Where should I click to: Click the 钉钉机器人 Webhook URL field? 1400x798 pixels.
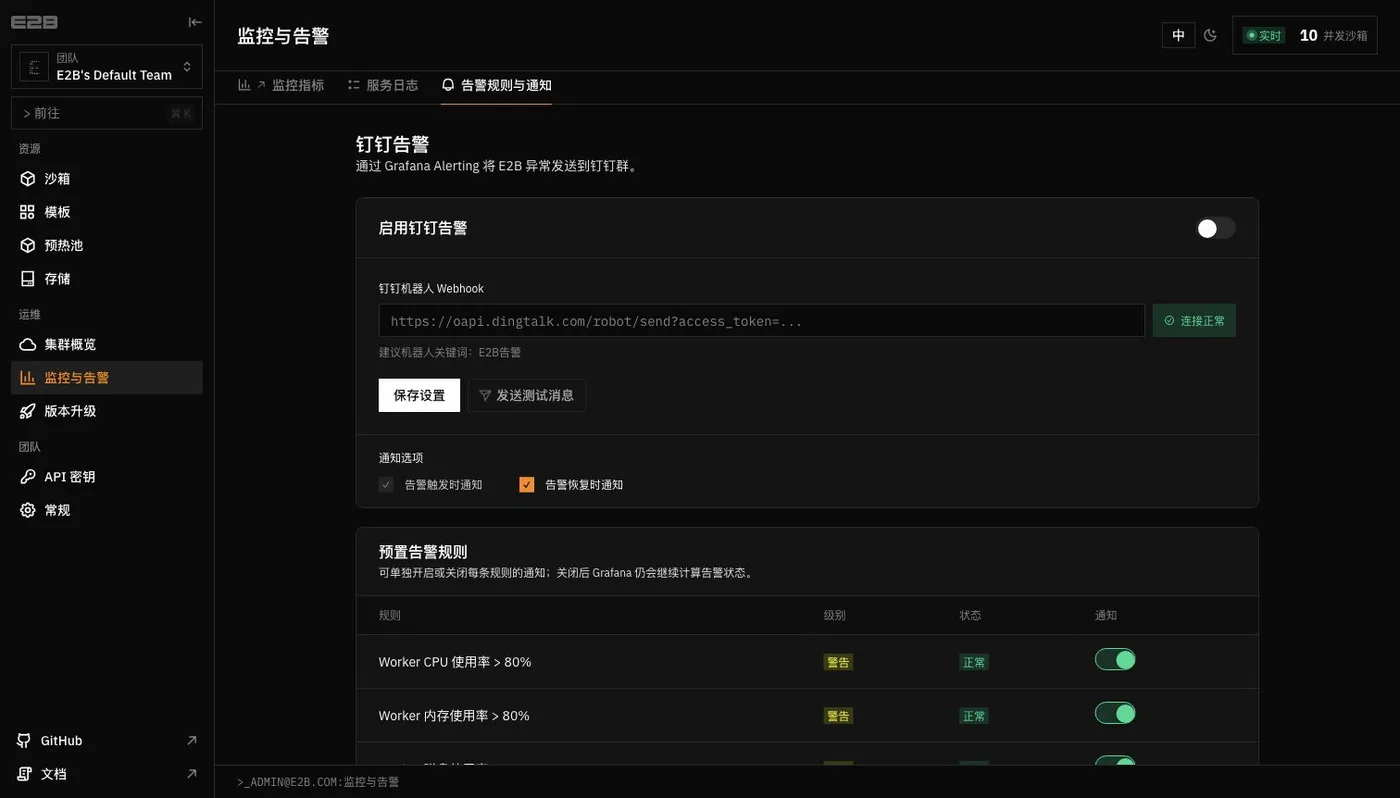pyautogui.click(x=762, y=321)
